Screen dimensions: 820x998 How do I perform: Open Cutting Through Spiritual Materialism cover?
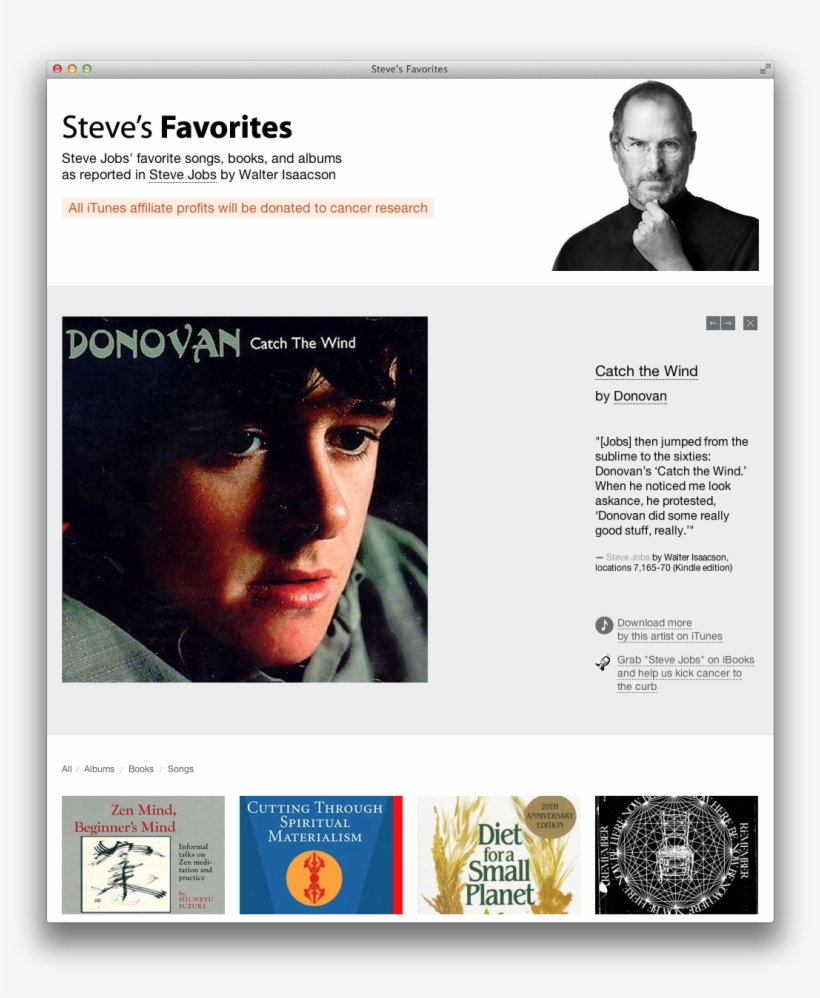click(321, 855)
